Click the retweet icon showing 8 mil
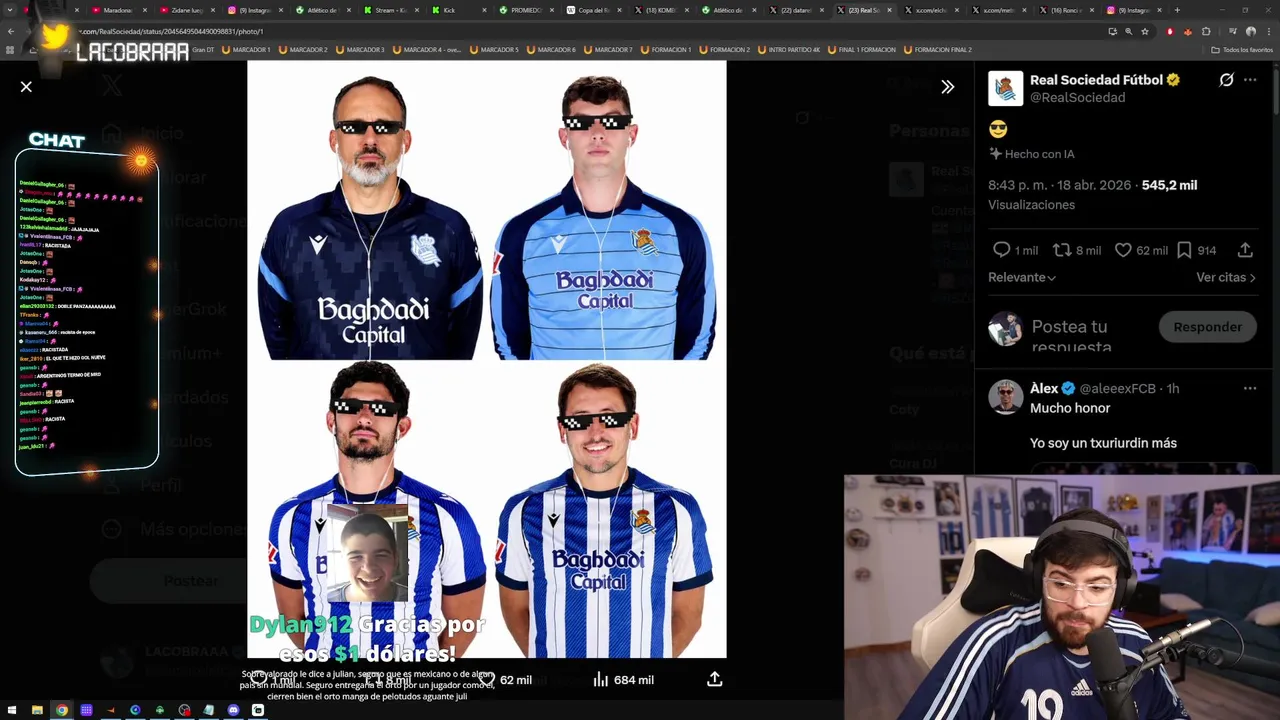The height and width of the screenshot is (720, 1280). [1061, 250]
